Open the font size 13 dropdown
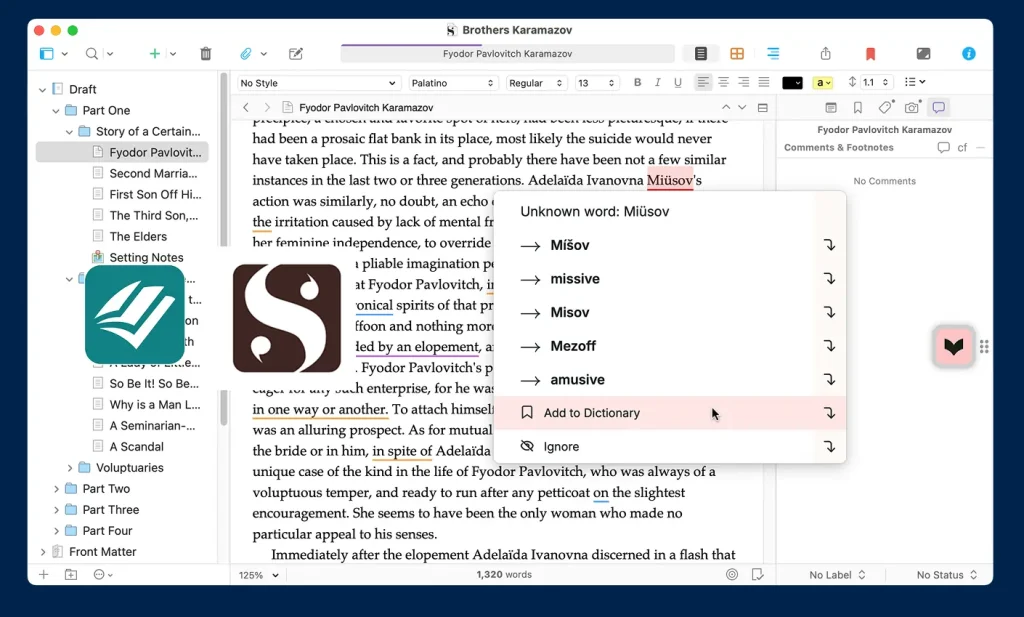1024x617 pixels. (596, 83)
